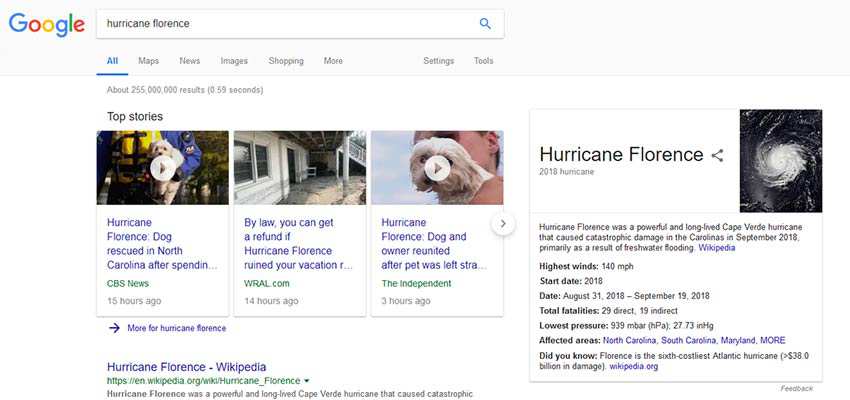Expand the Wikipedia result URL dropdown arrow
The image size is (850, 400).
click(x=307, y=381)
